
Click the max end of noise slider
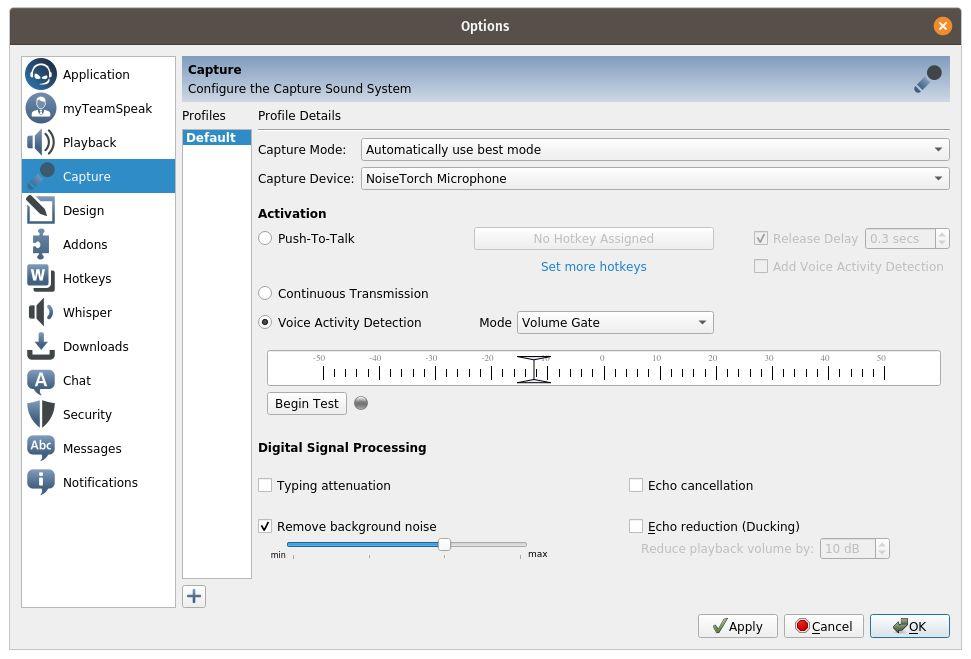click(538, 554)
